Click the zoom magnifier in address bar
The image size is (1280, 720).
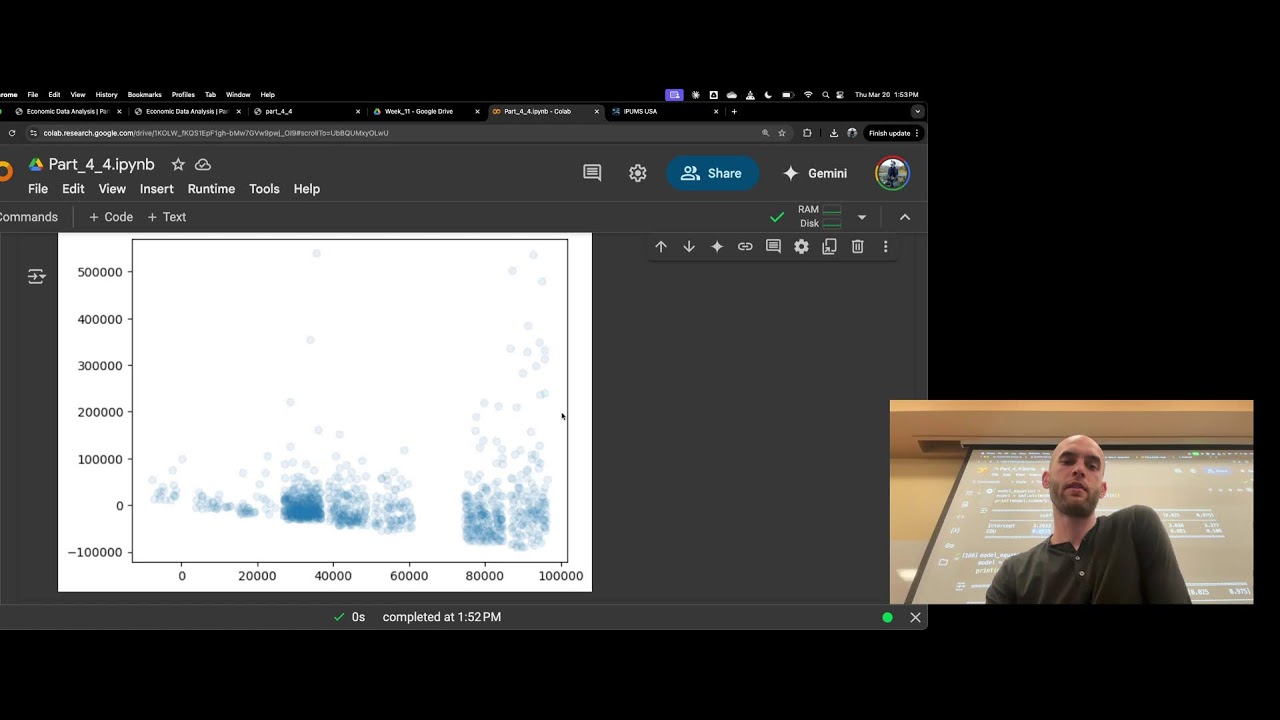tap(766, 133)
